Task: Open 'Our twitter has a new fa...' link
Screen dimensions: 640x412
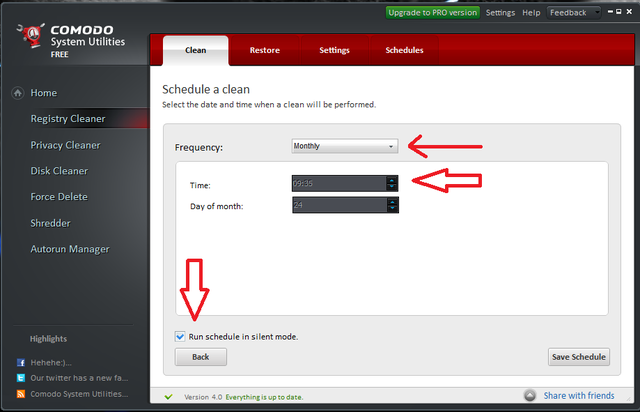Action: pos(79,378)
